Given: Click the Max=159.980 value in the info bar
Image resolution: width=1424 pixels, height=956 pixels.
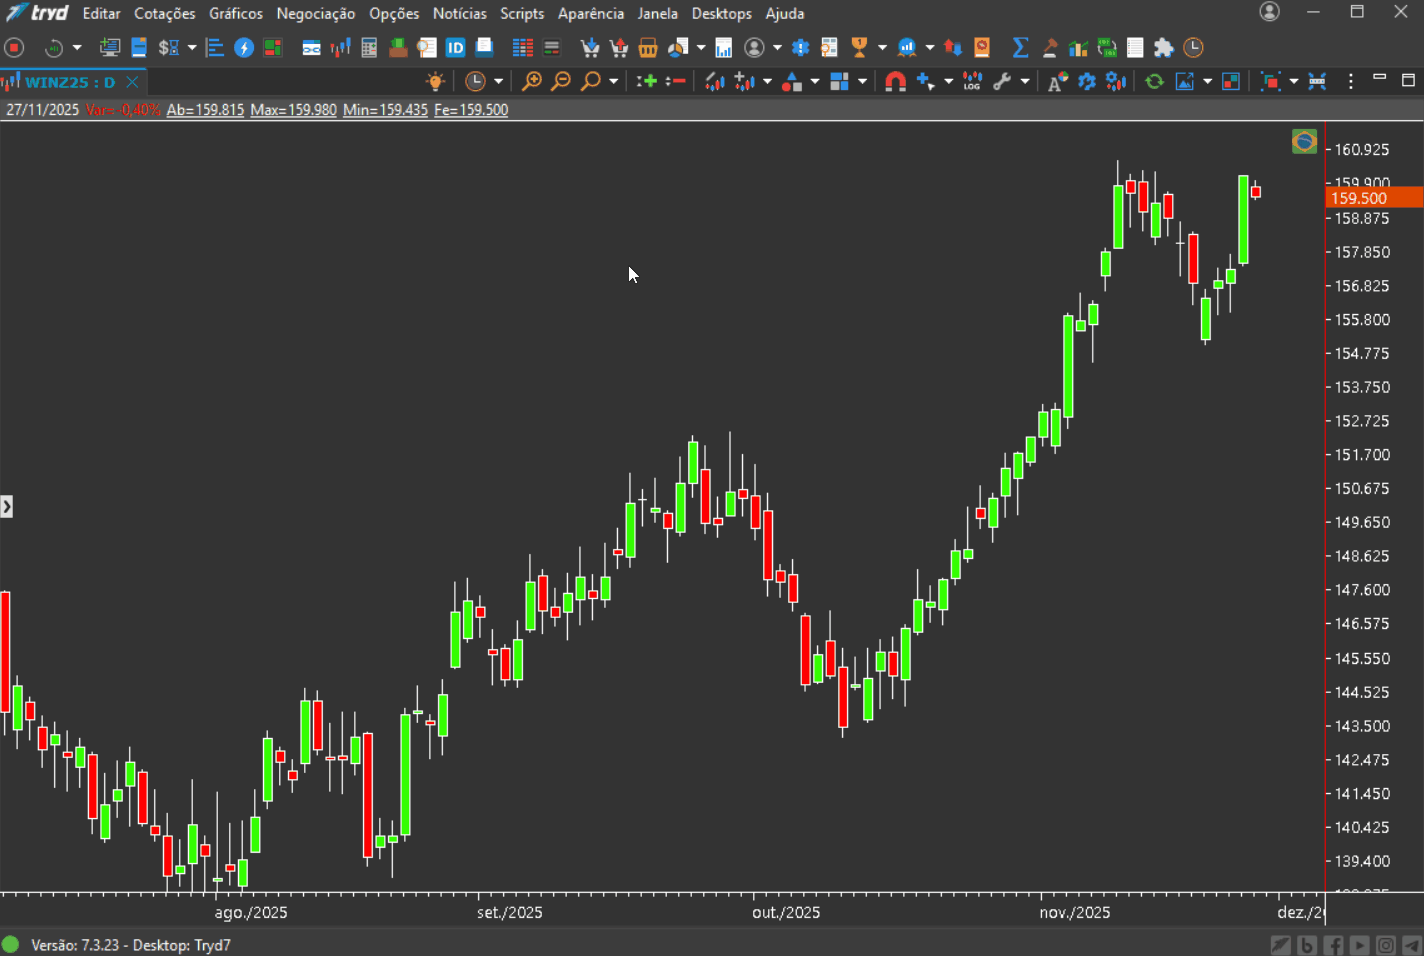Looking at the screenshot, I should pos(293,110).
